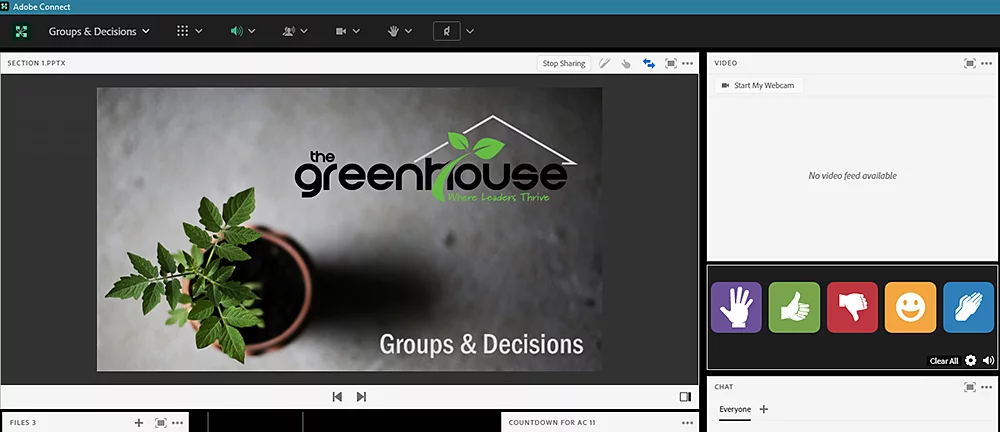
Task: Click the CHAT pod title
Action: point(724,387)
